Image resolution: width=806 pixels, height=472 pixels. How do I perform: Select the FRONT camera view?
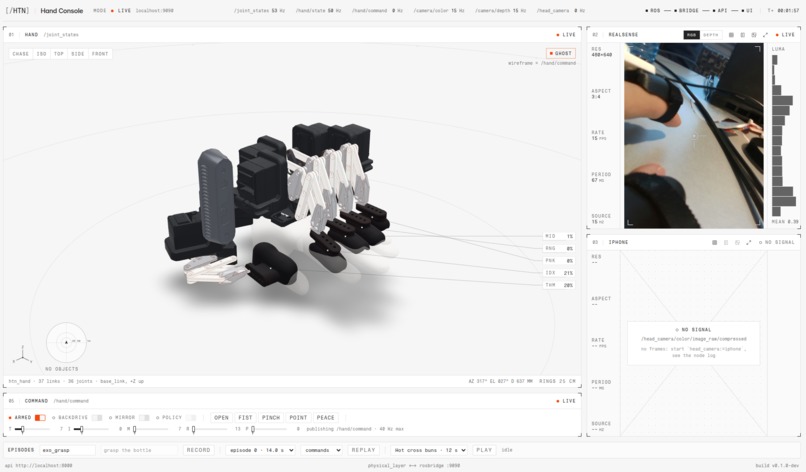click(x=100, y=53)
